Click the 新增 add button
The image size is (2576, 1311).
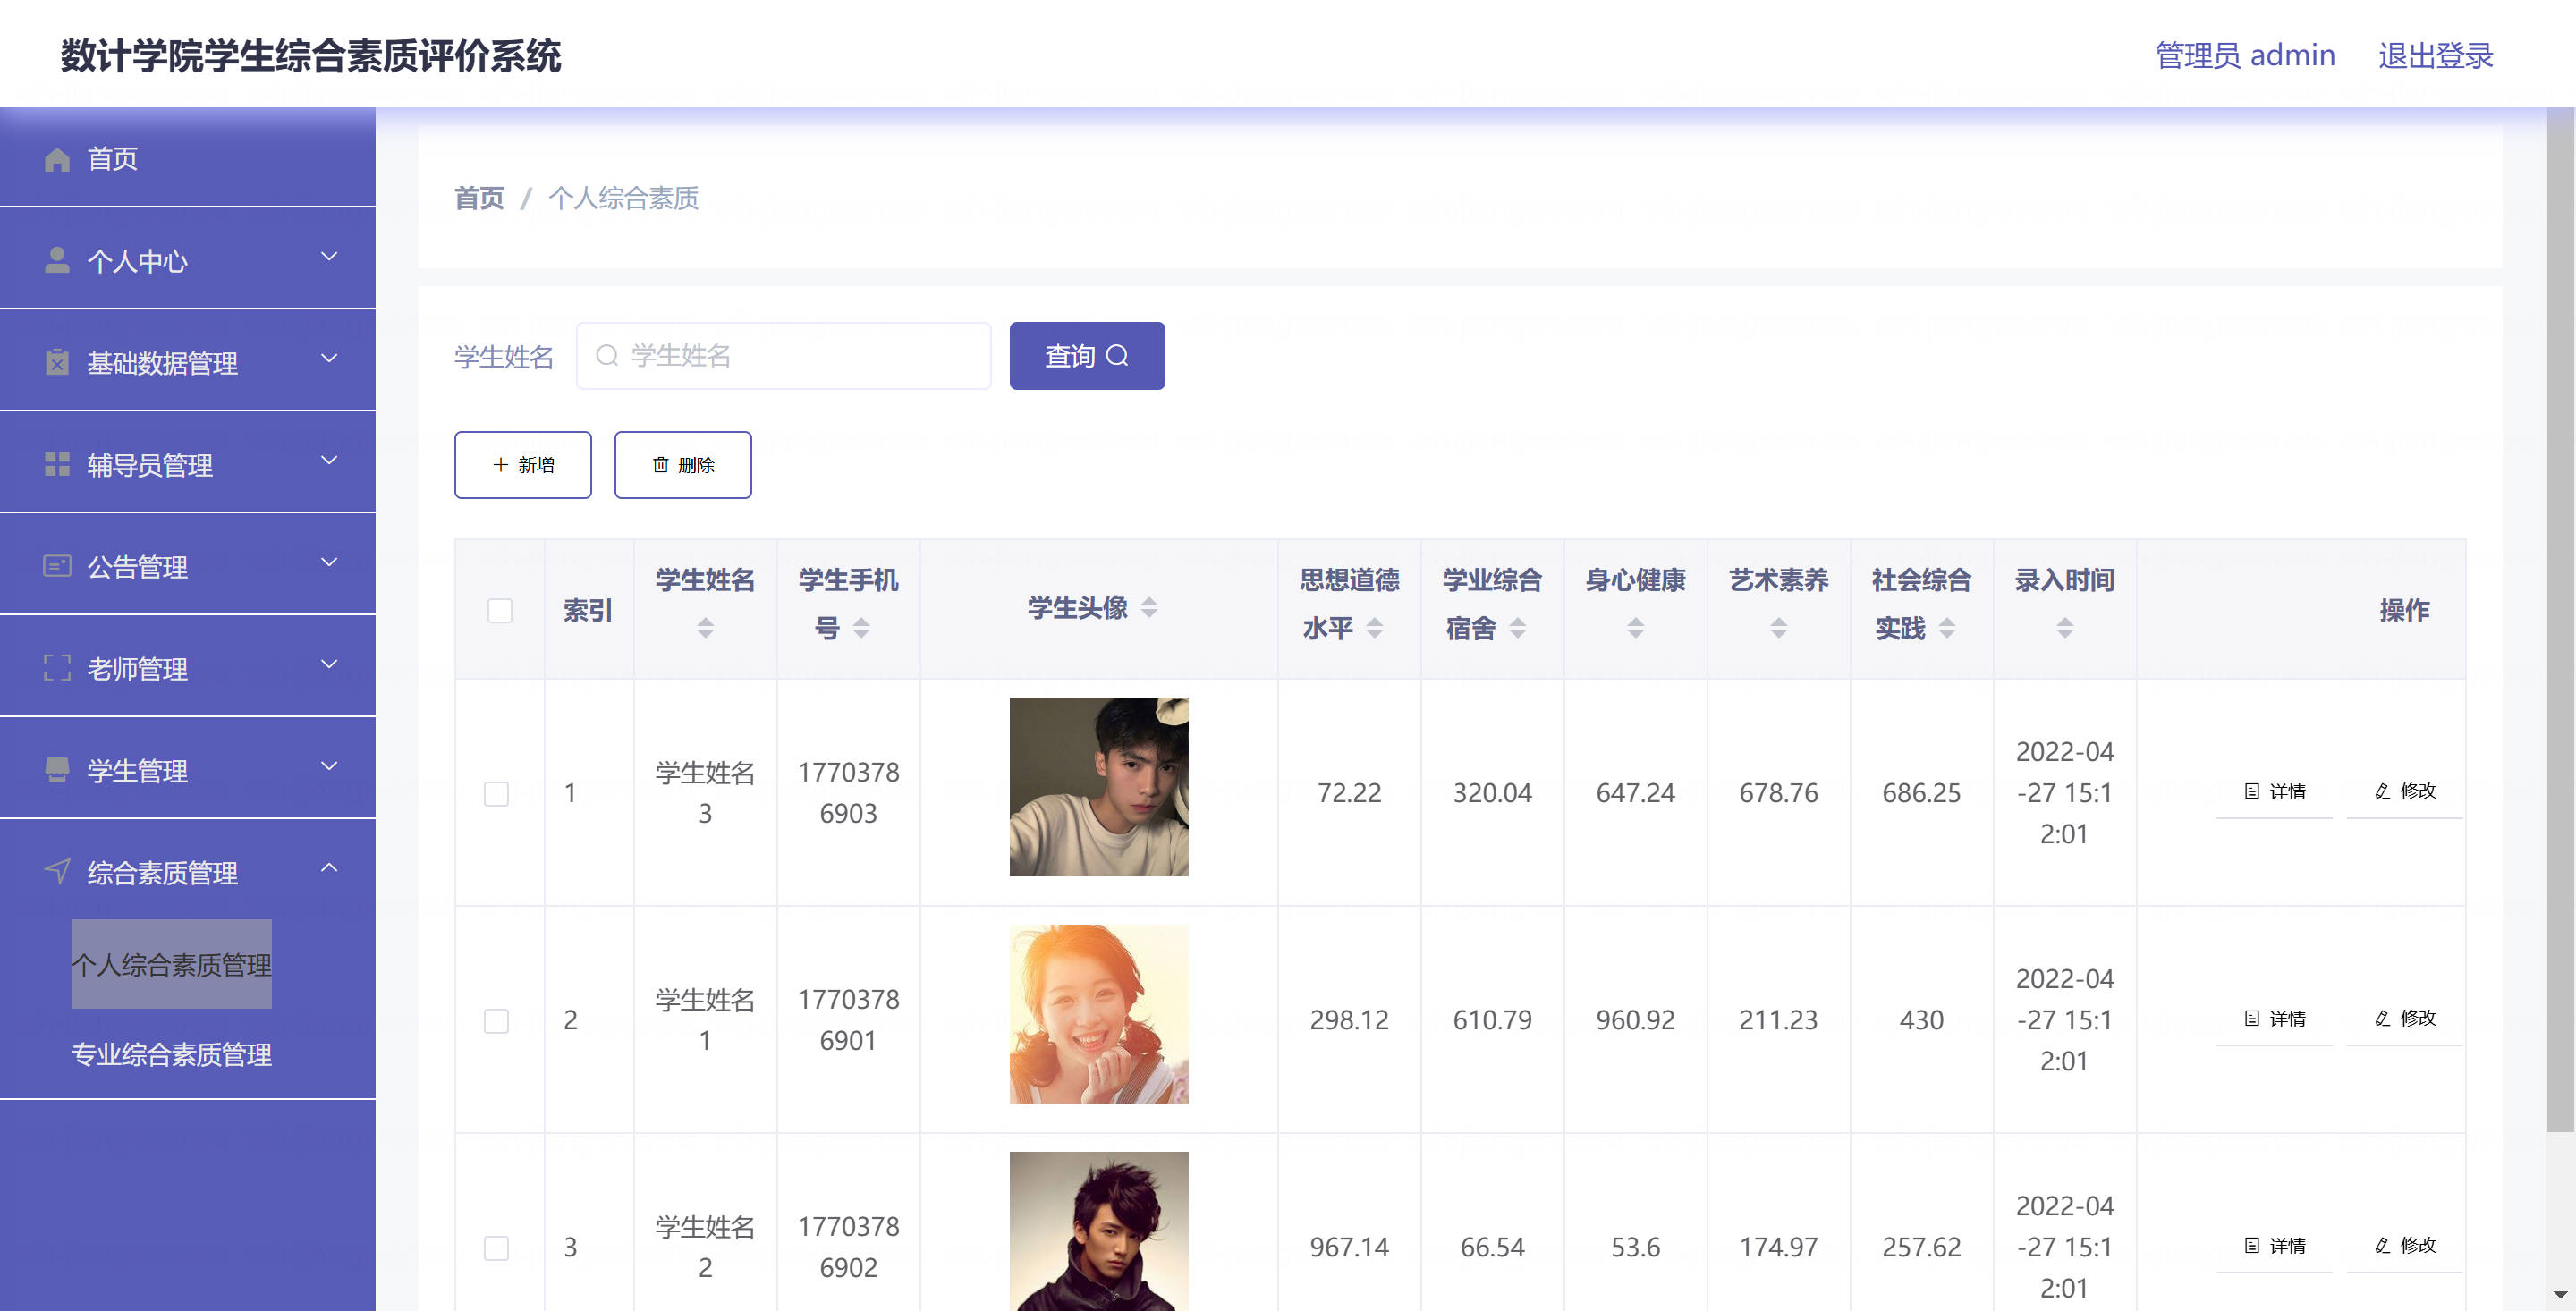click(523, 465)
